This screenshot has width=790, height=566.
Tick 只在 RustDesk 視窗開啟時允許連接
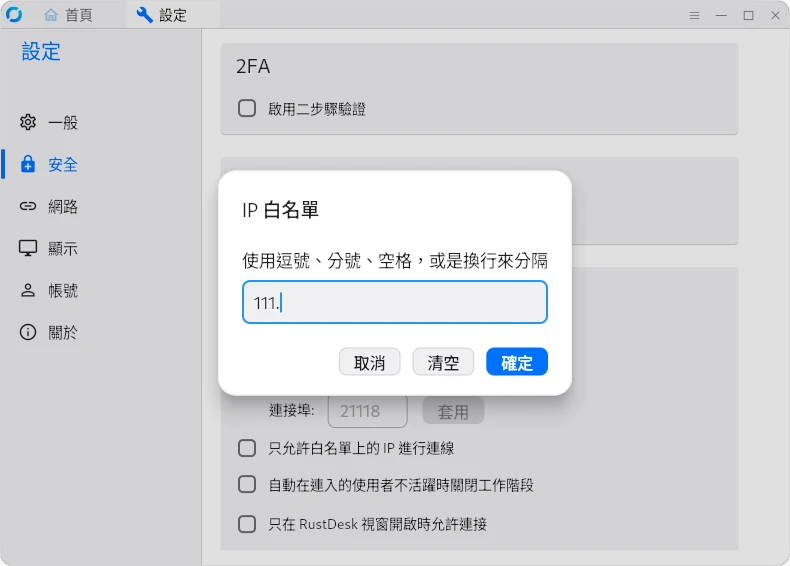247,523
